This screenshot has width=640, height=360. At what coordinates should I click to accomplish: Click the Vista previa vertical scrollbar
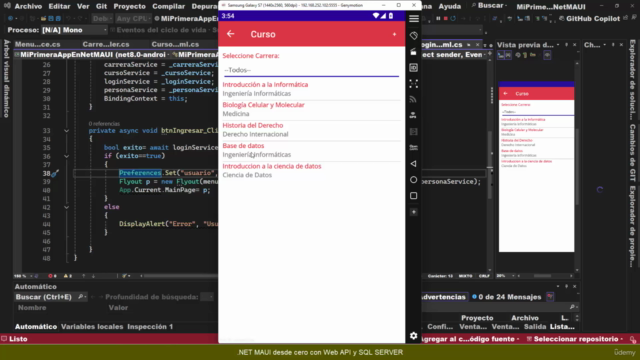coord(577,167)
